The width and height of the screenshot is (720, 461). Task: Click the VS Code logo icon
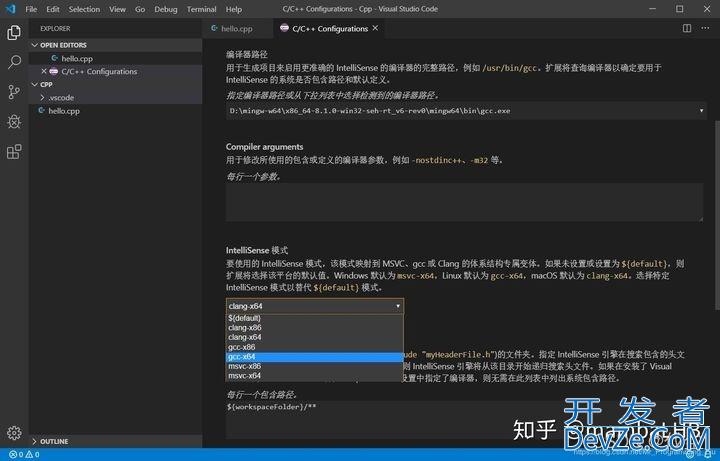point(10,9)
